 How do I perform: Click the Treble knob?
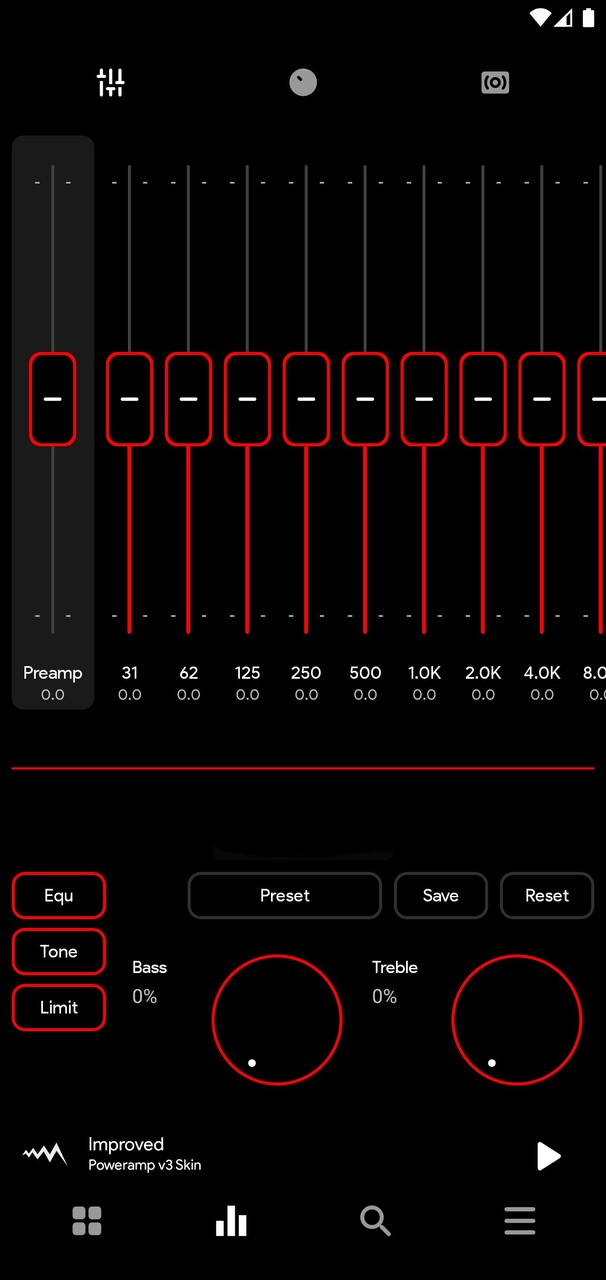(517, 1019)
